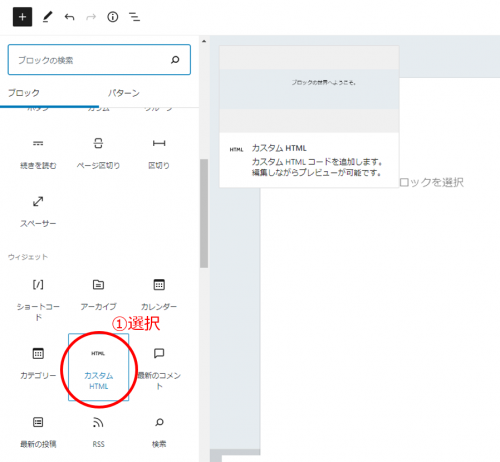500x462 pixels.
Task: Toggle the block inserter plus button
Action: click(x=22, y=17)
